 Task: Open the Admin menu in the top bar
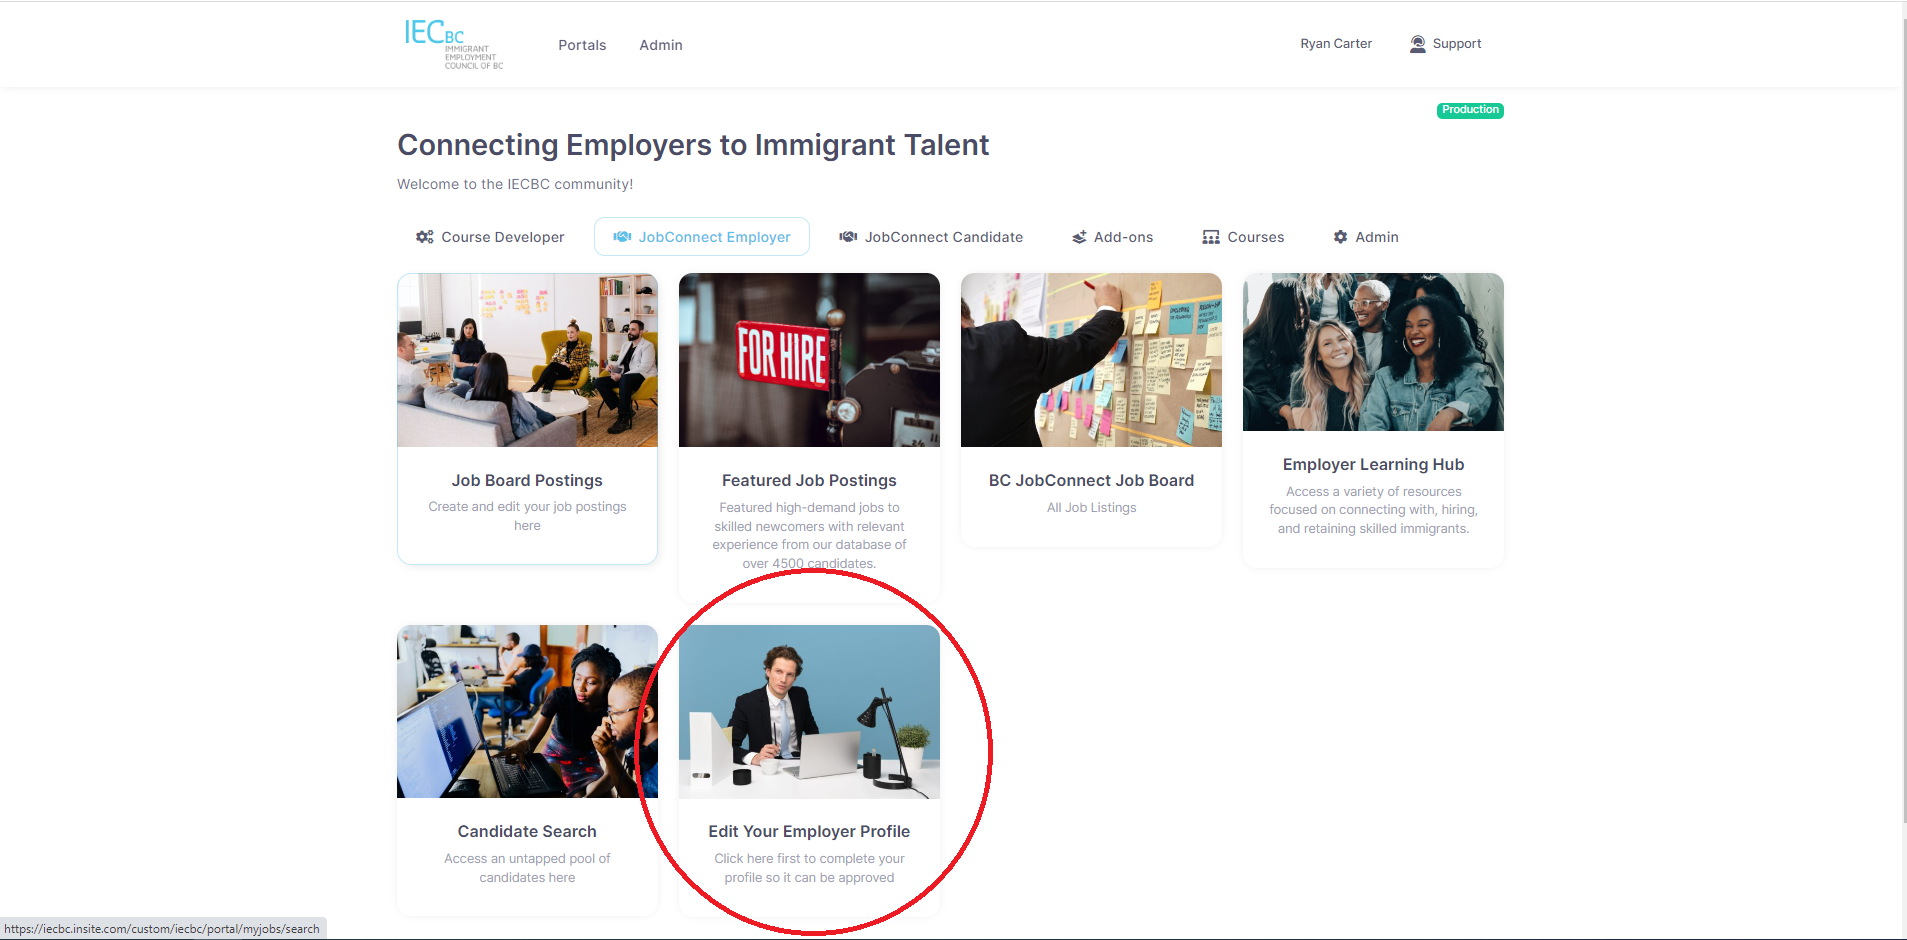[660, 44]
